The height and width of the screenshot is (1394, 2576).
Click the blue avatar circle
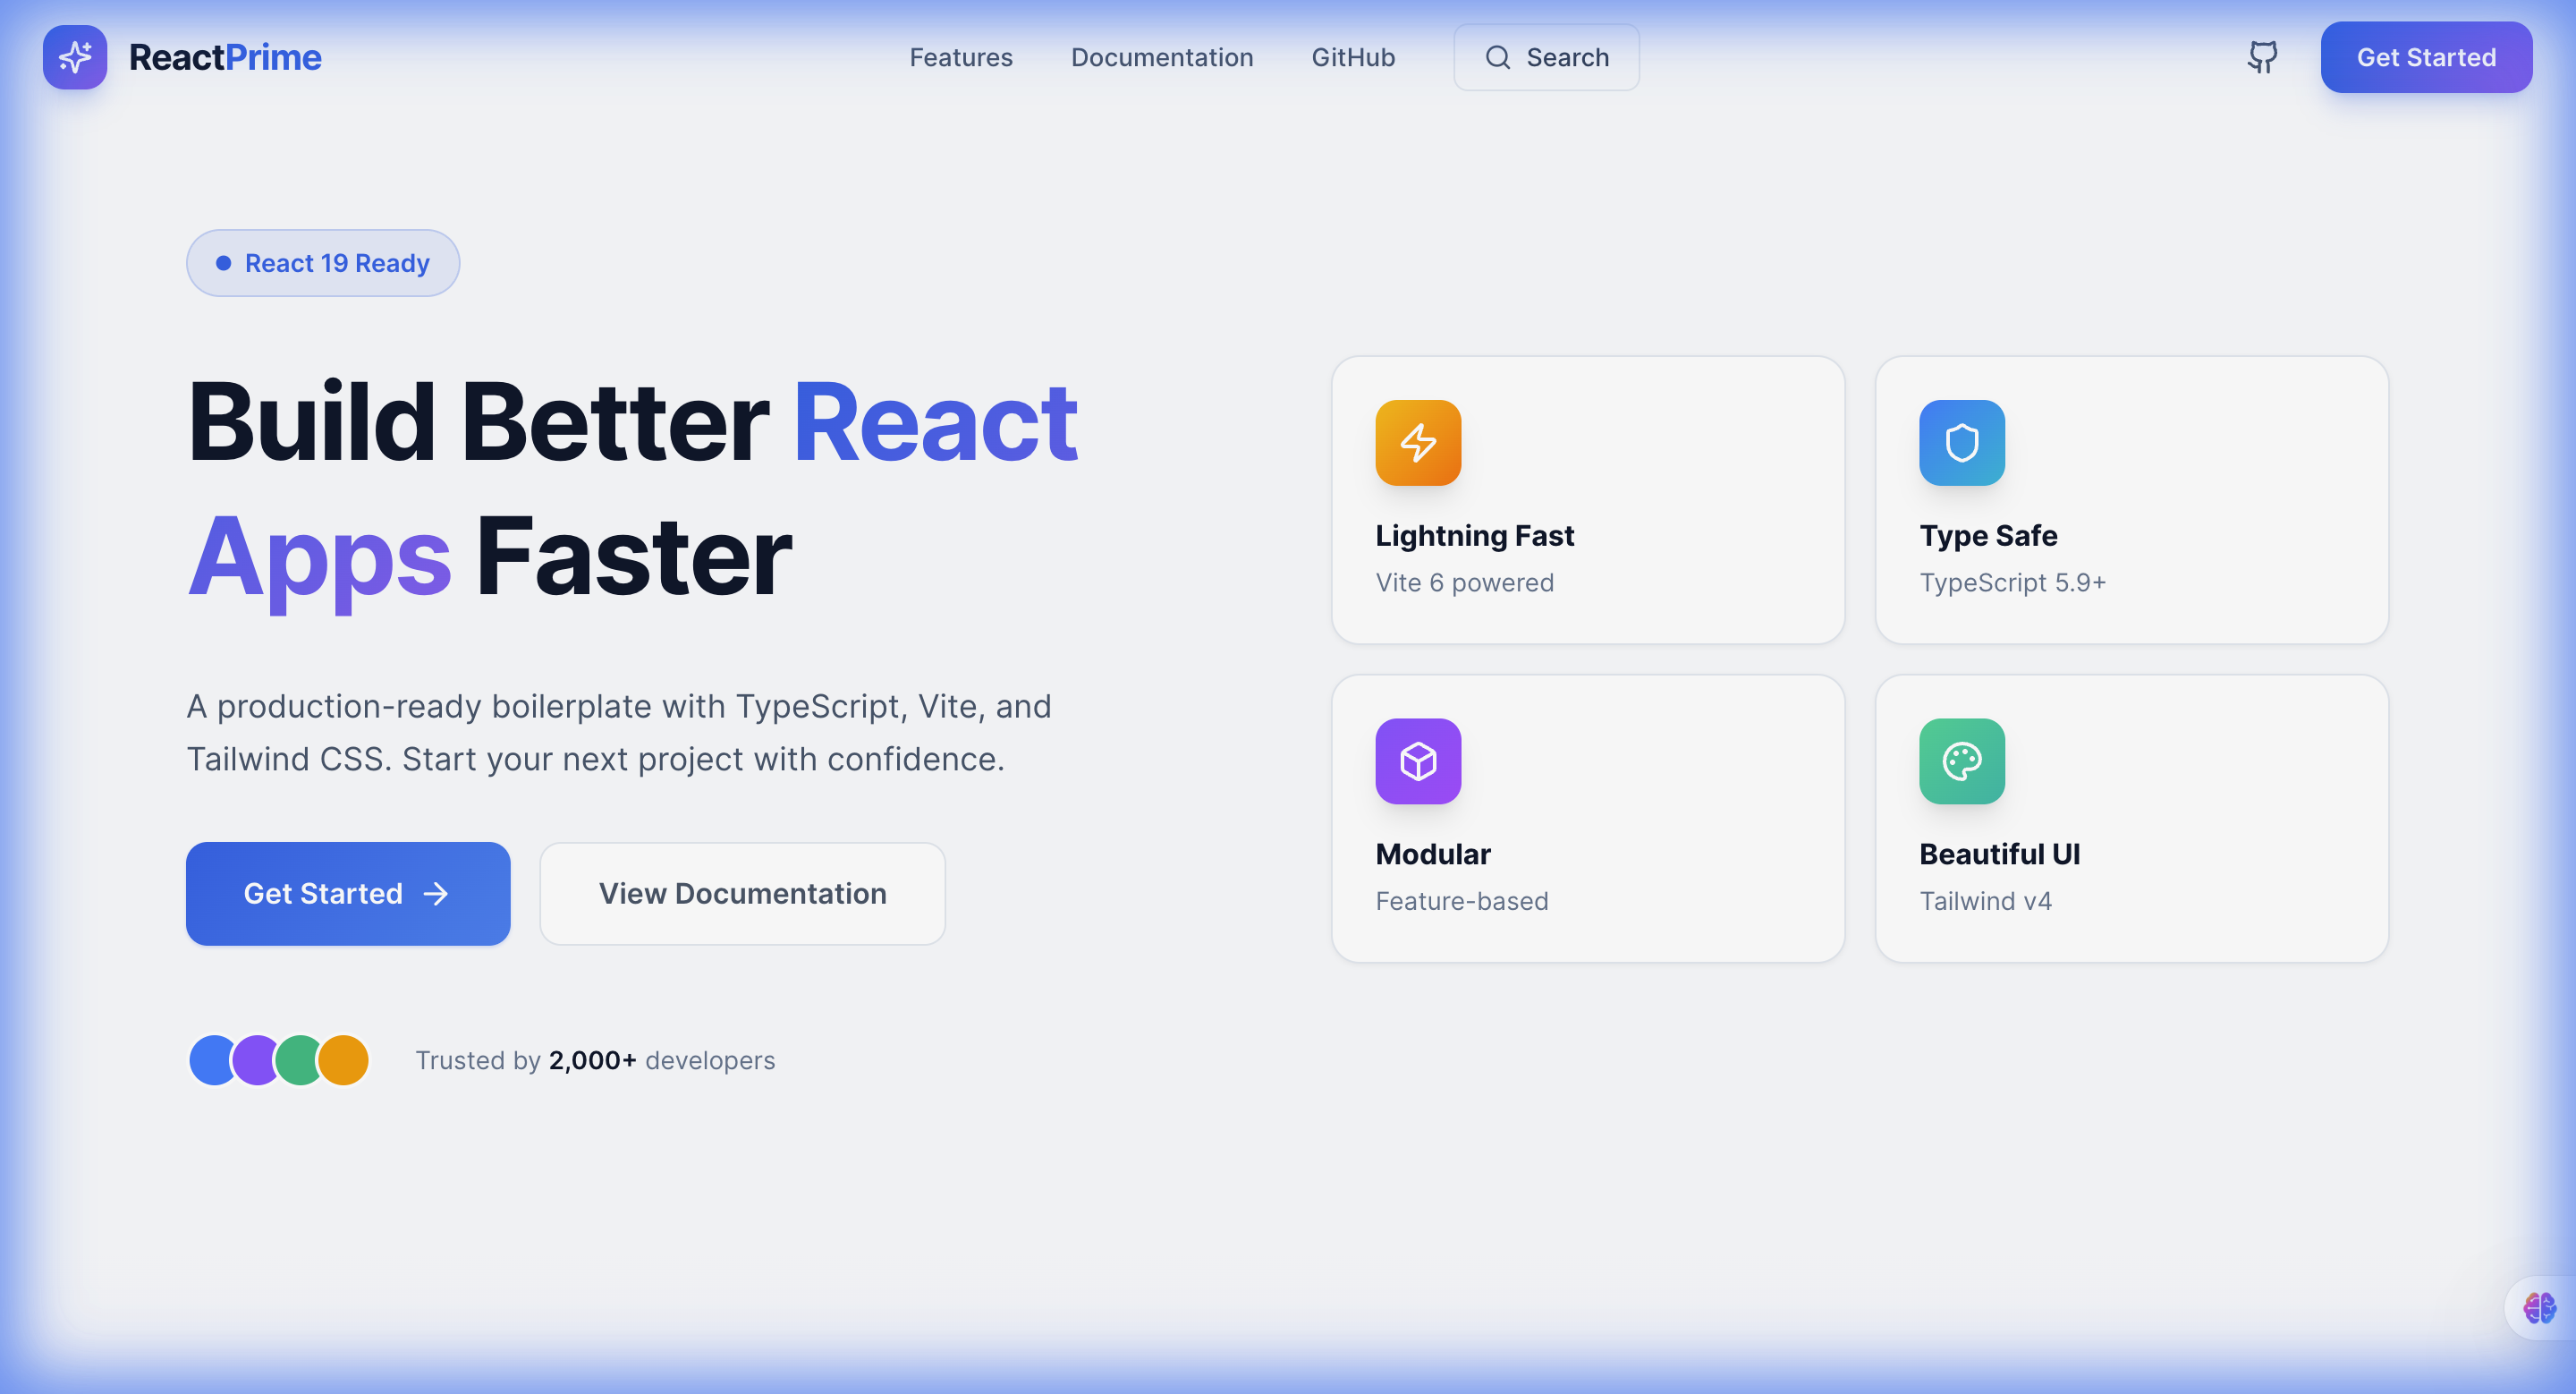tap(210, 1060)
